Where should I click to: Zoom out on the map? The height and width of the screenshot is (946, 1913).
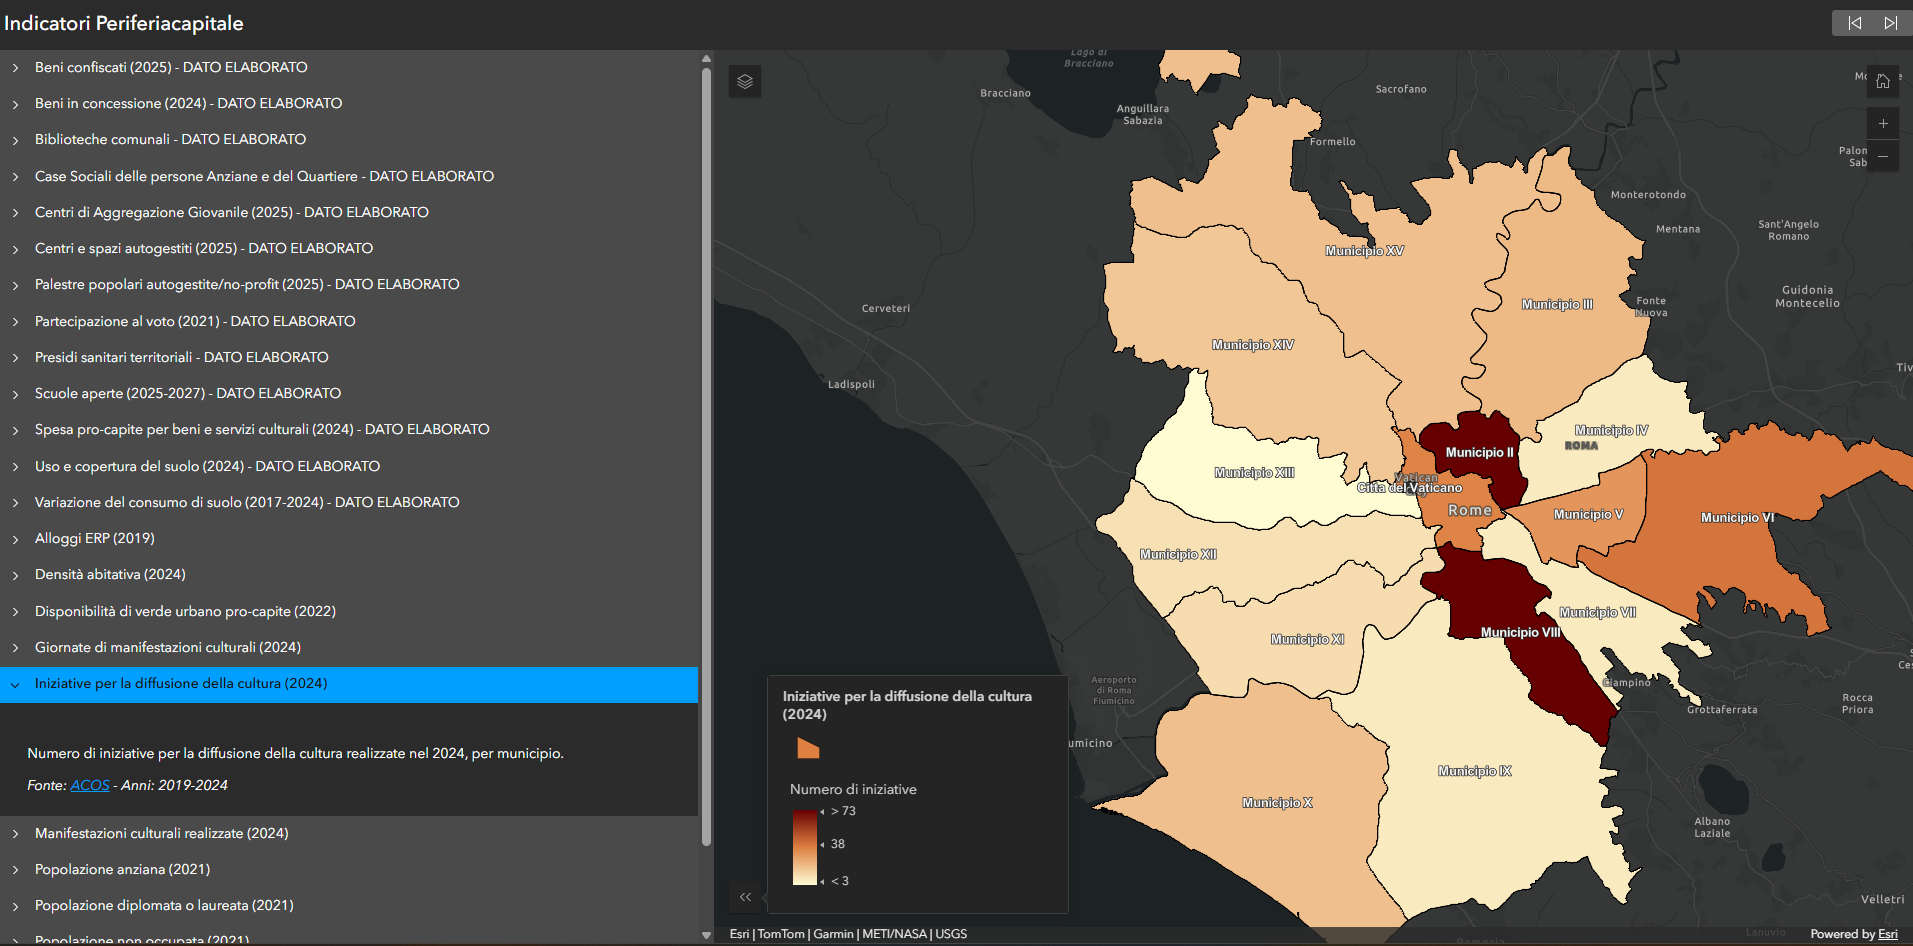pyautogui.click(x=1883, y=156)
